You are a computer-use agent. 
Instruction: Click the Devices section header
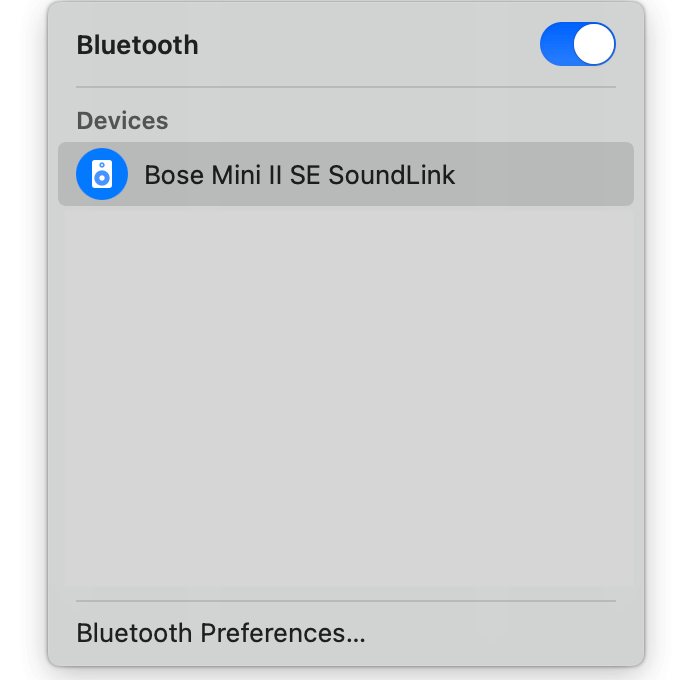click(122, 121)
